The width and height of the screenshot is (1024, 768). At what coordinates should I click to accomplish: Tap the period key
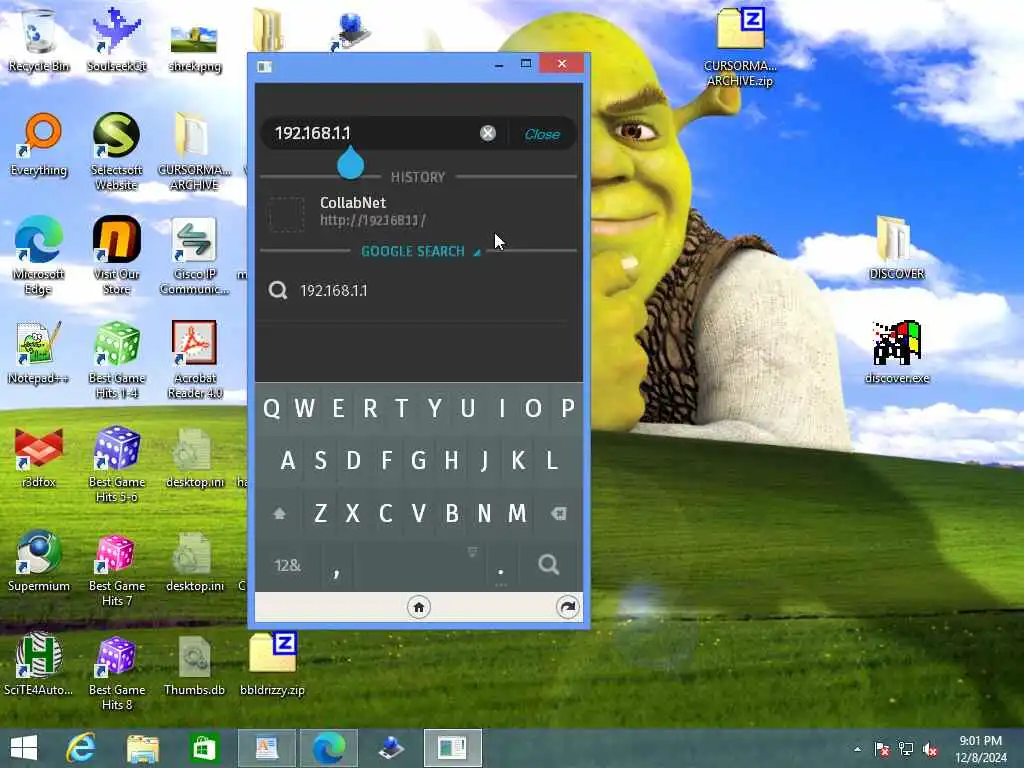point(501,566)
